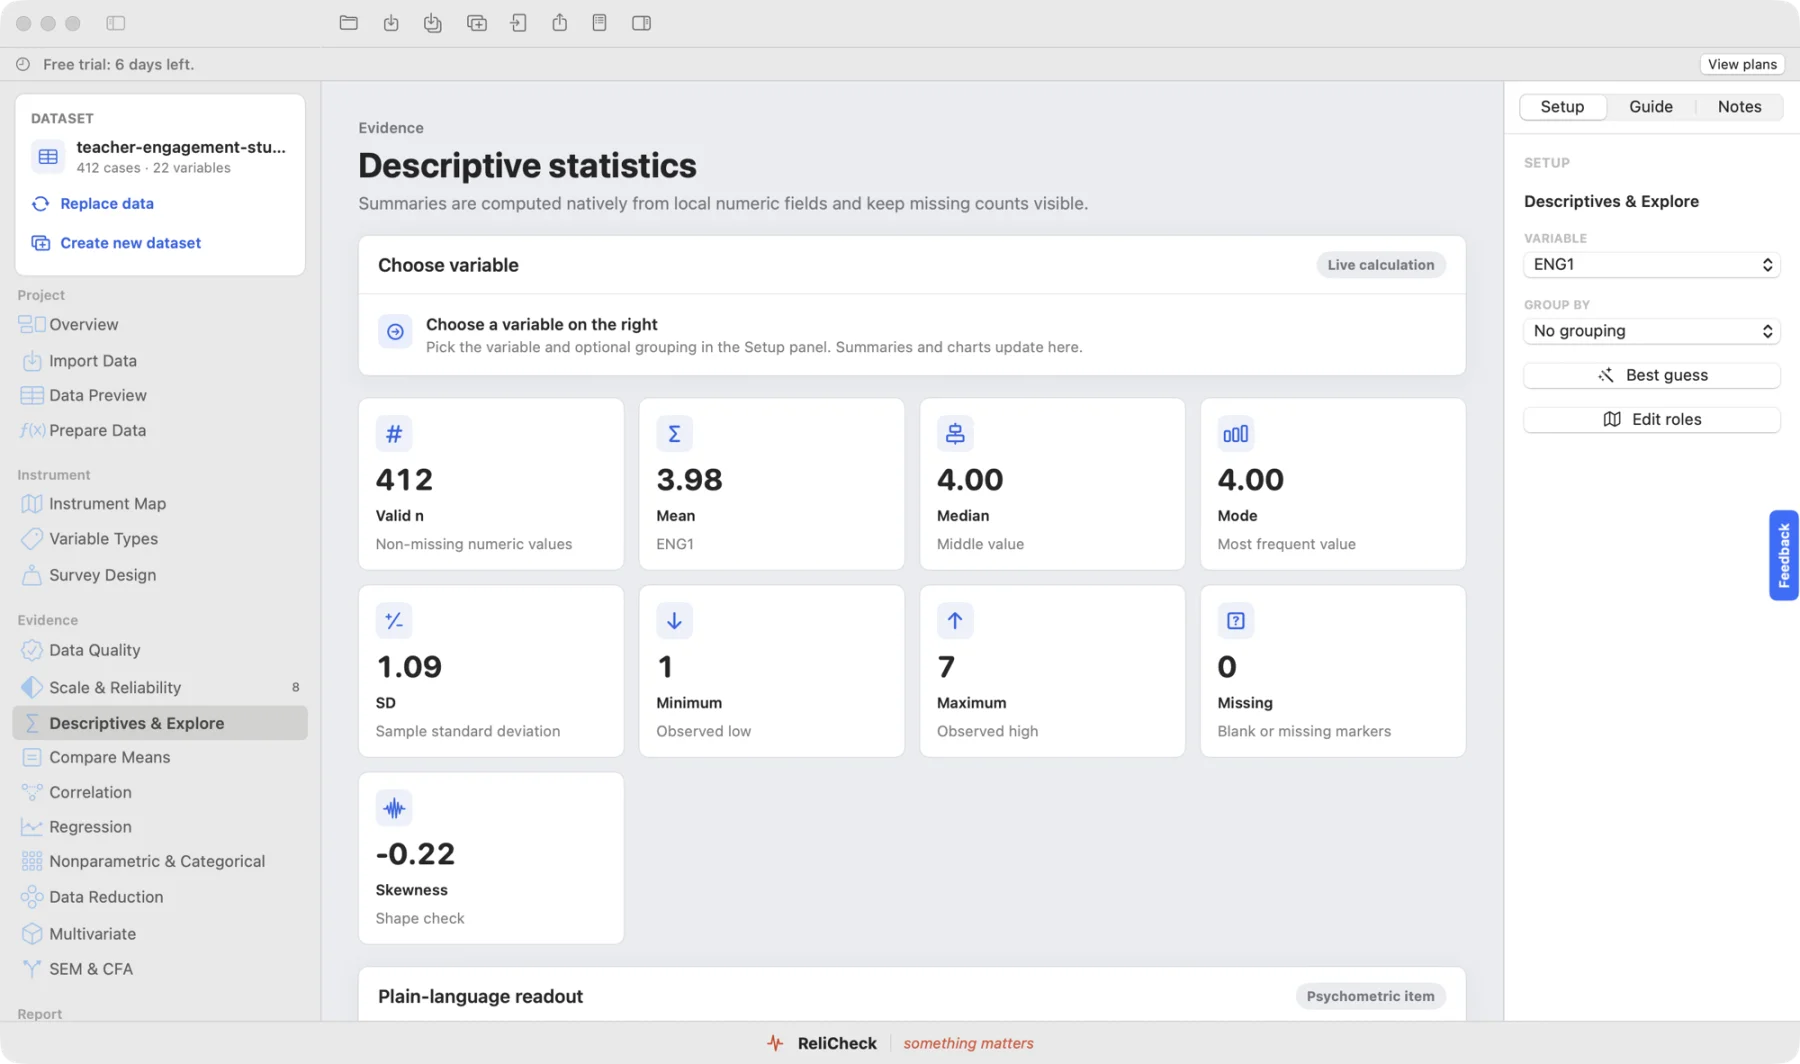Click the Data Quality sidebar icon
The width and height of the screenshot is (1800, 1064).
pos(32,650)
